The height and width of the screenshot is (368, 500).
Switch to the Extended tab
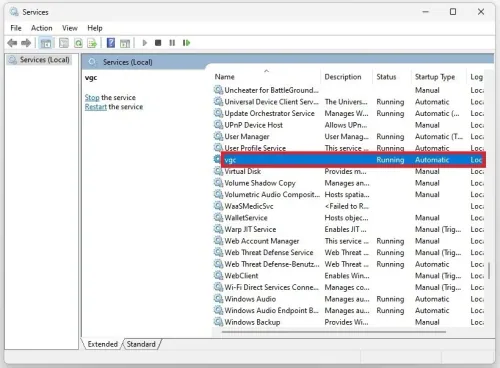(102, 344)
